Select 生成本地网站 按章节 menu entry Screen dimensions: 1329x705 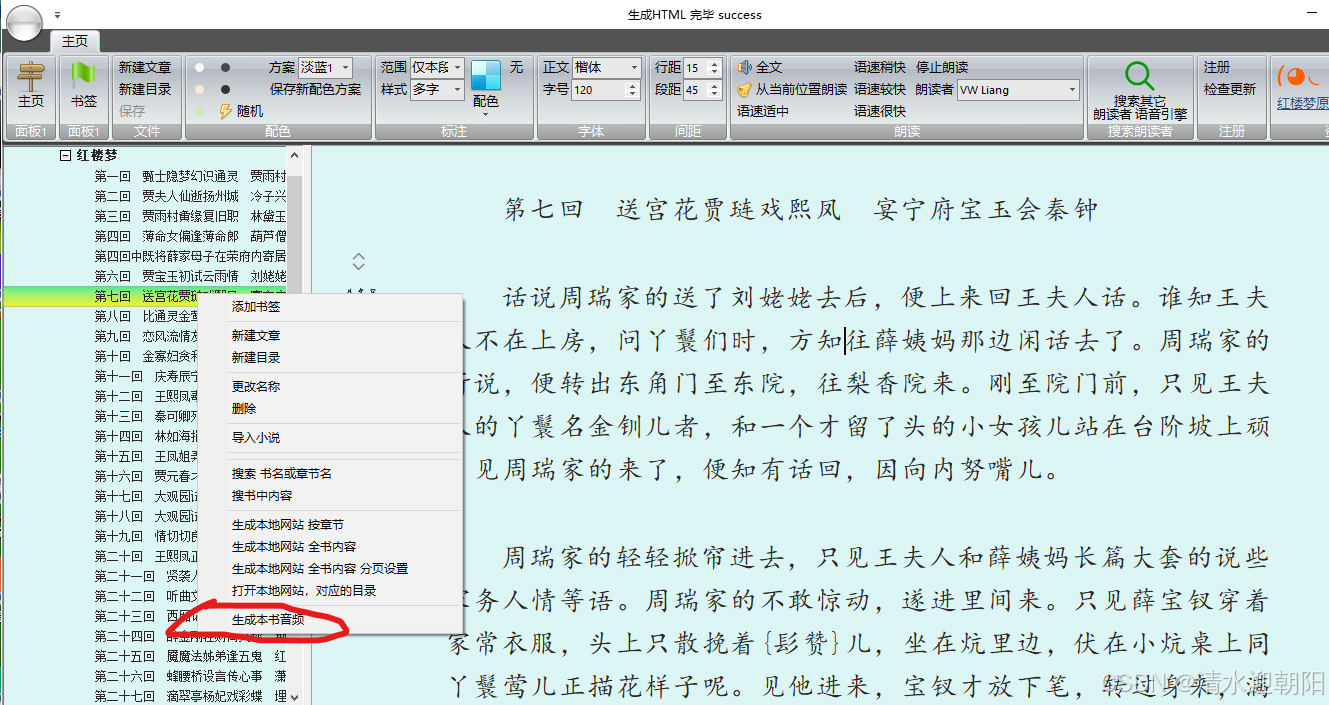[x=288, y=525]
